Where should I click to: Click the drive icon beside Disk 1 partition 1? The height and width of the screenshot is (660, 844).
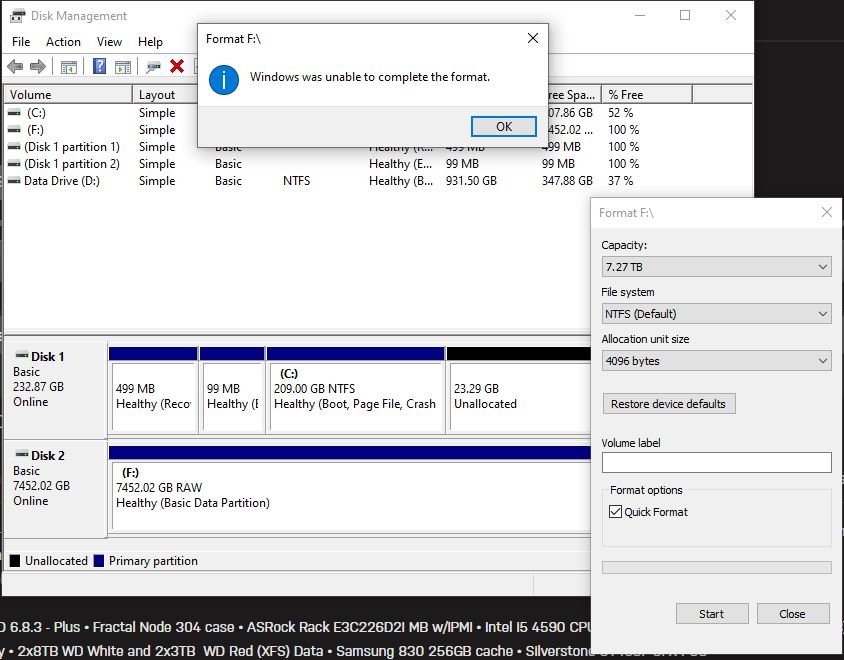click(15, 147)
